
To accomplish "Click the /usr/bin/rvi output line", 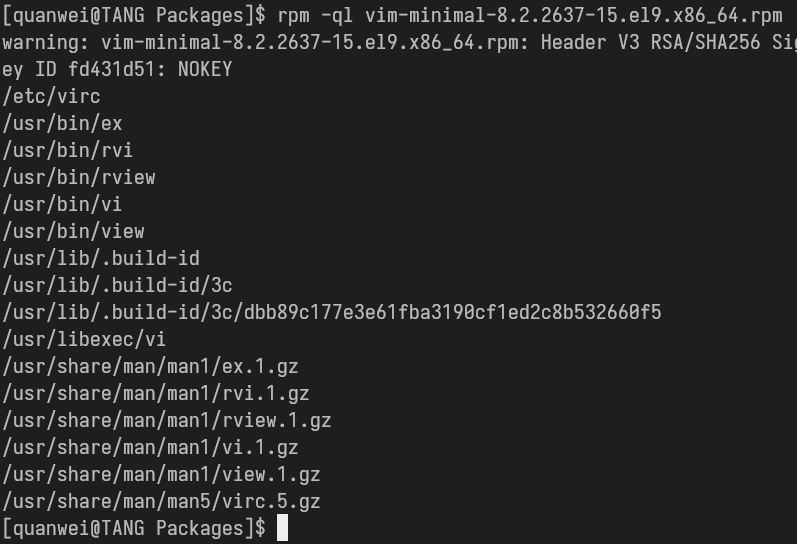I will (68, 150).
